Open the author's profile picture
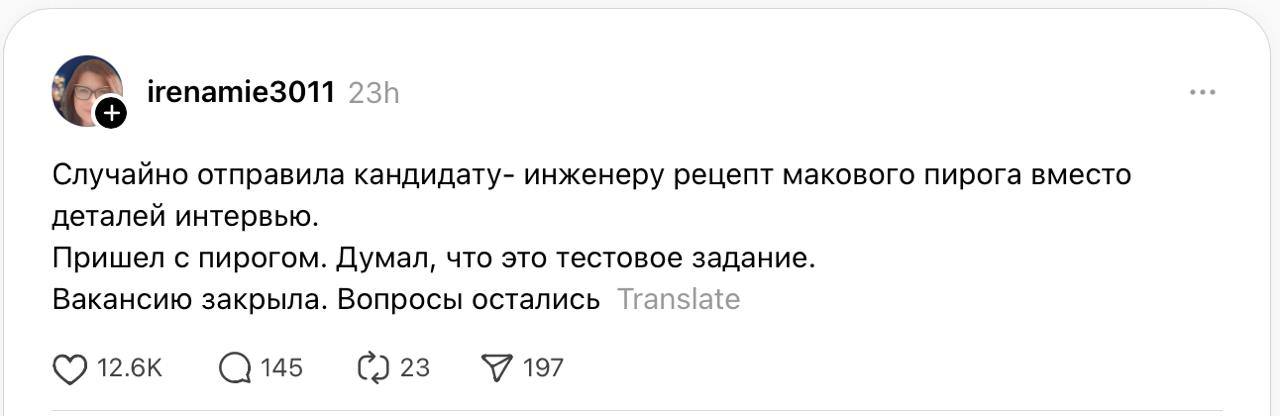1280x416 pixels. click(85, 90)
